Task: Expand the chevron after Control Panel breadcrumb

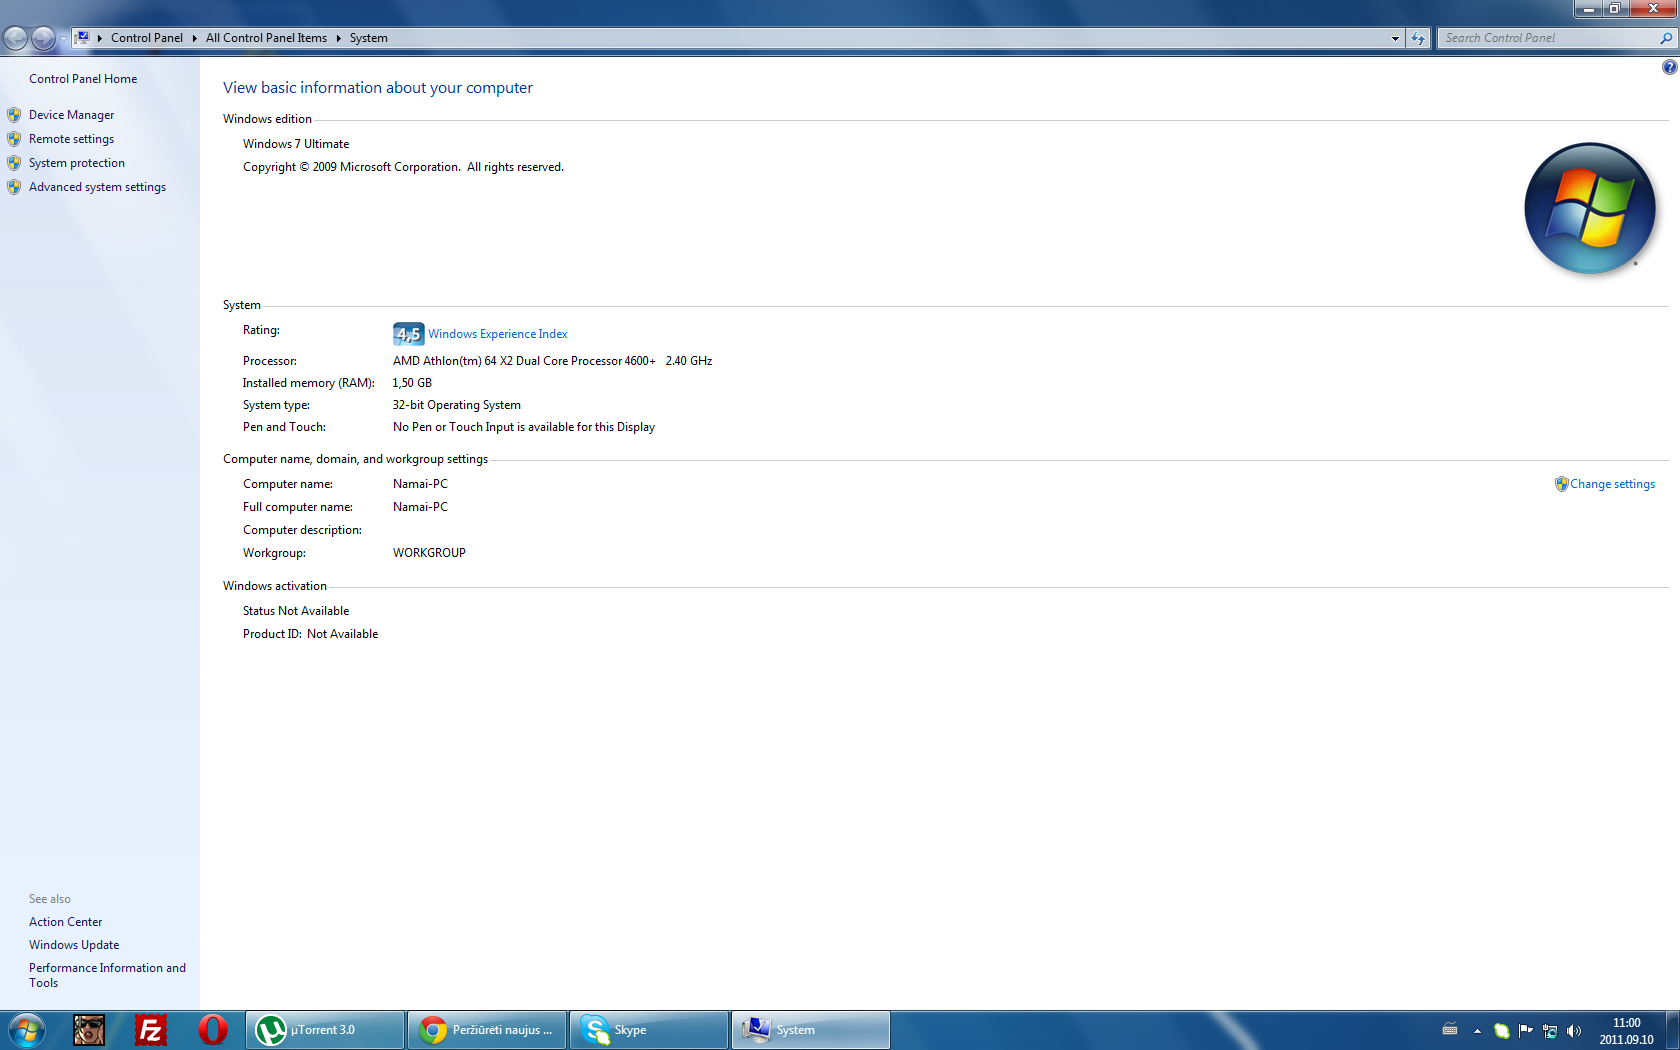Action: 195,38
